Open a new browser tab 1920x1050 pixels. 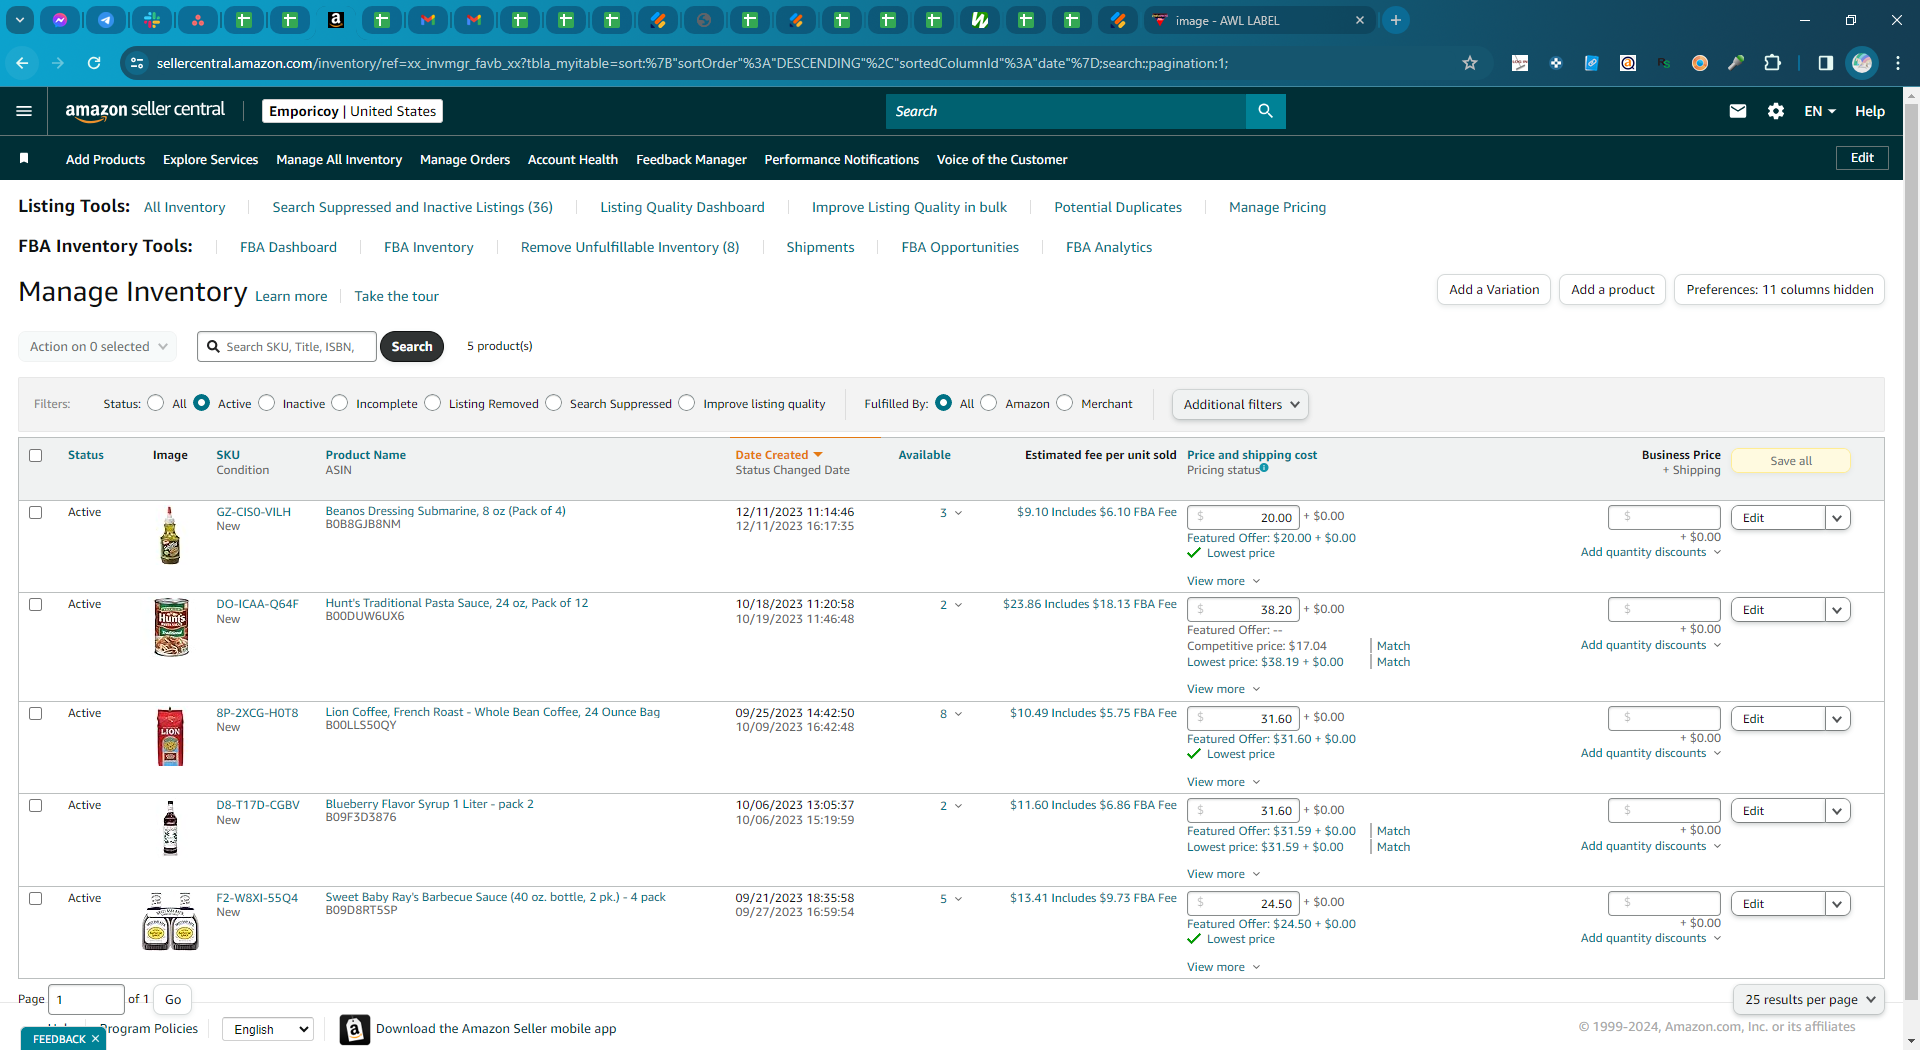[1396, 20]
